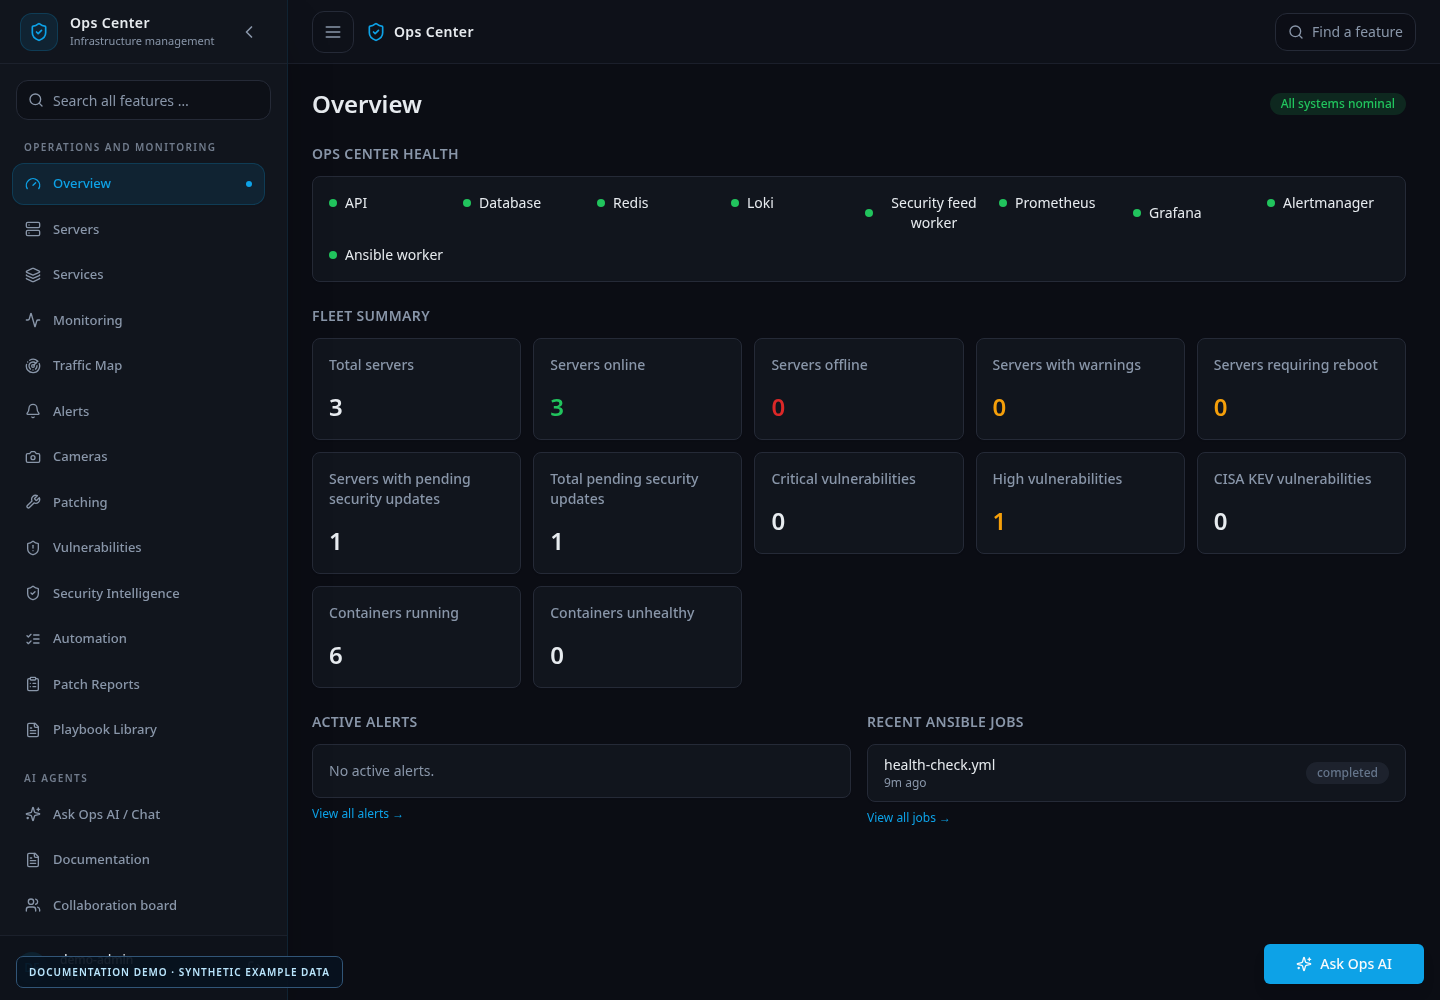Go to Patching
Image resolution: width=1440 pixels, height=1000 pixels.
pos(138,502)
